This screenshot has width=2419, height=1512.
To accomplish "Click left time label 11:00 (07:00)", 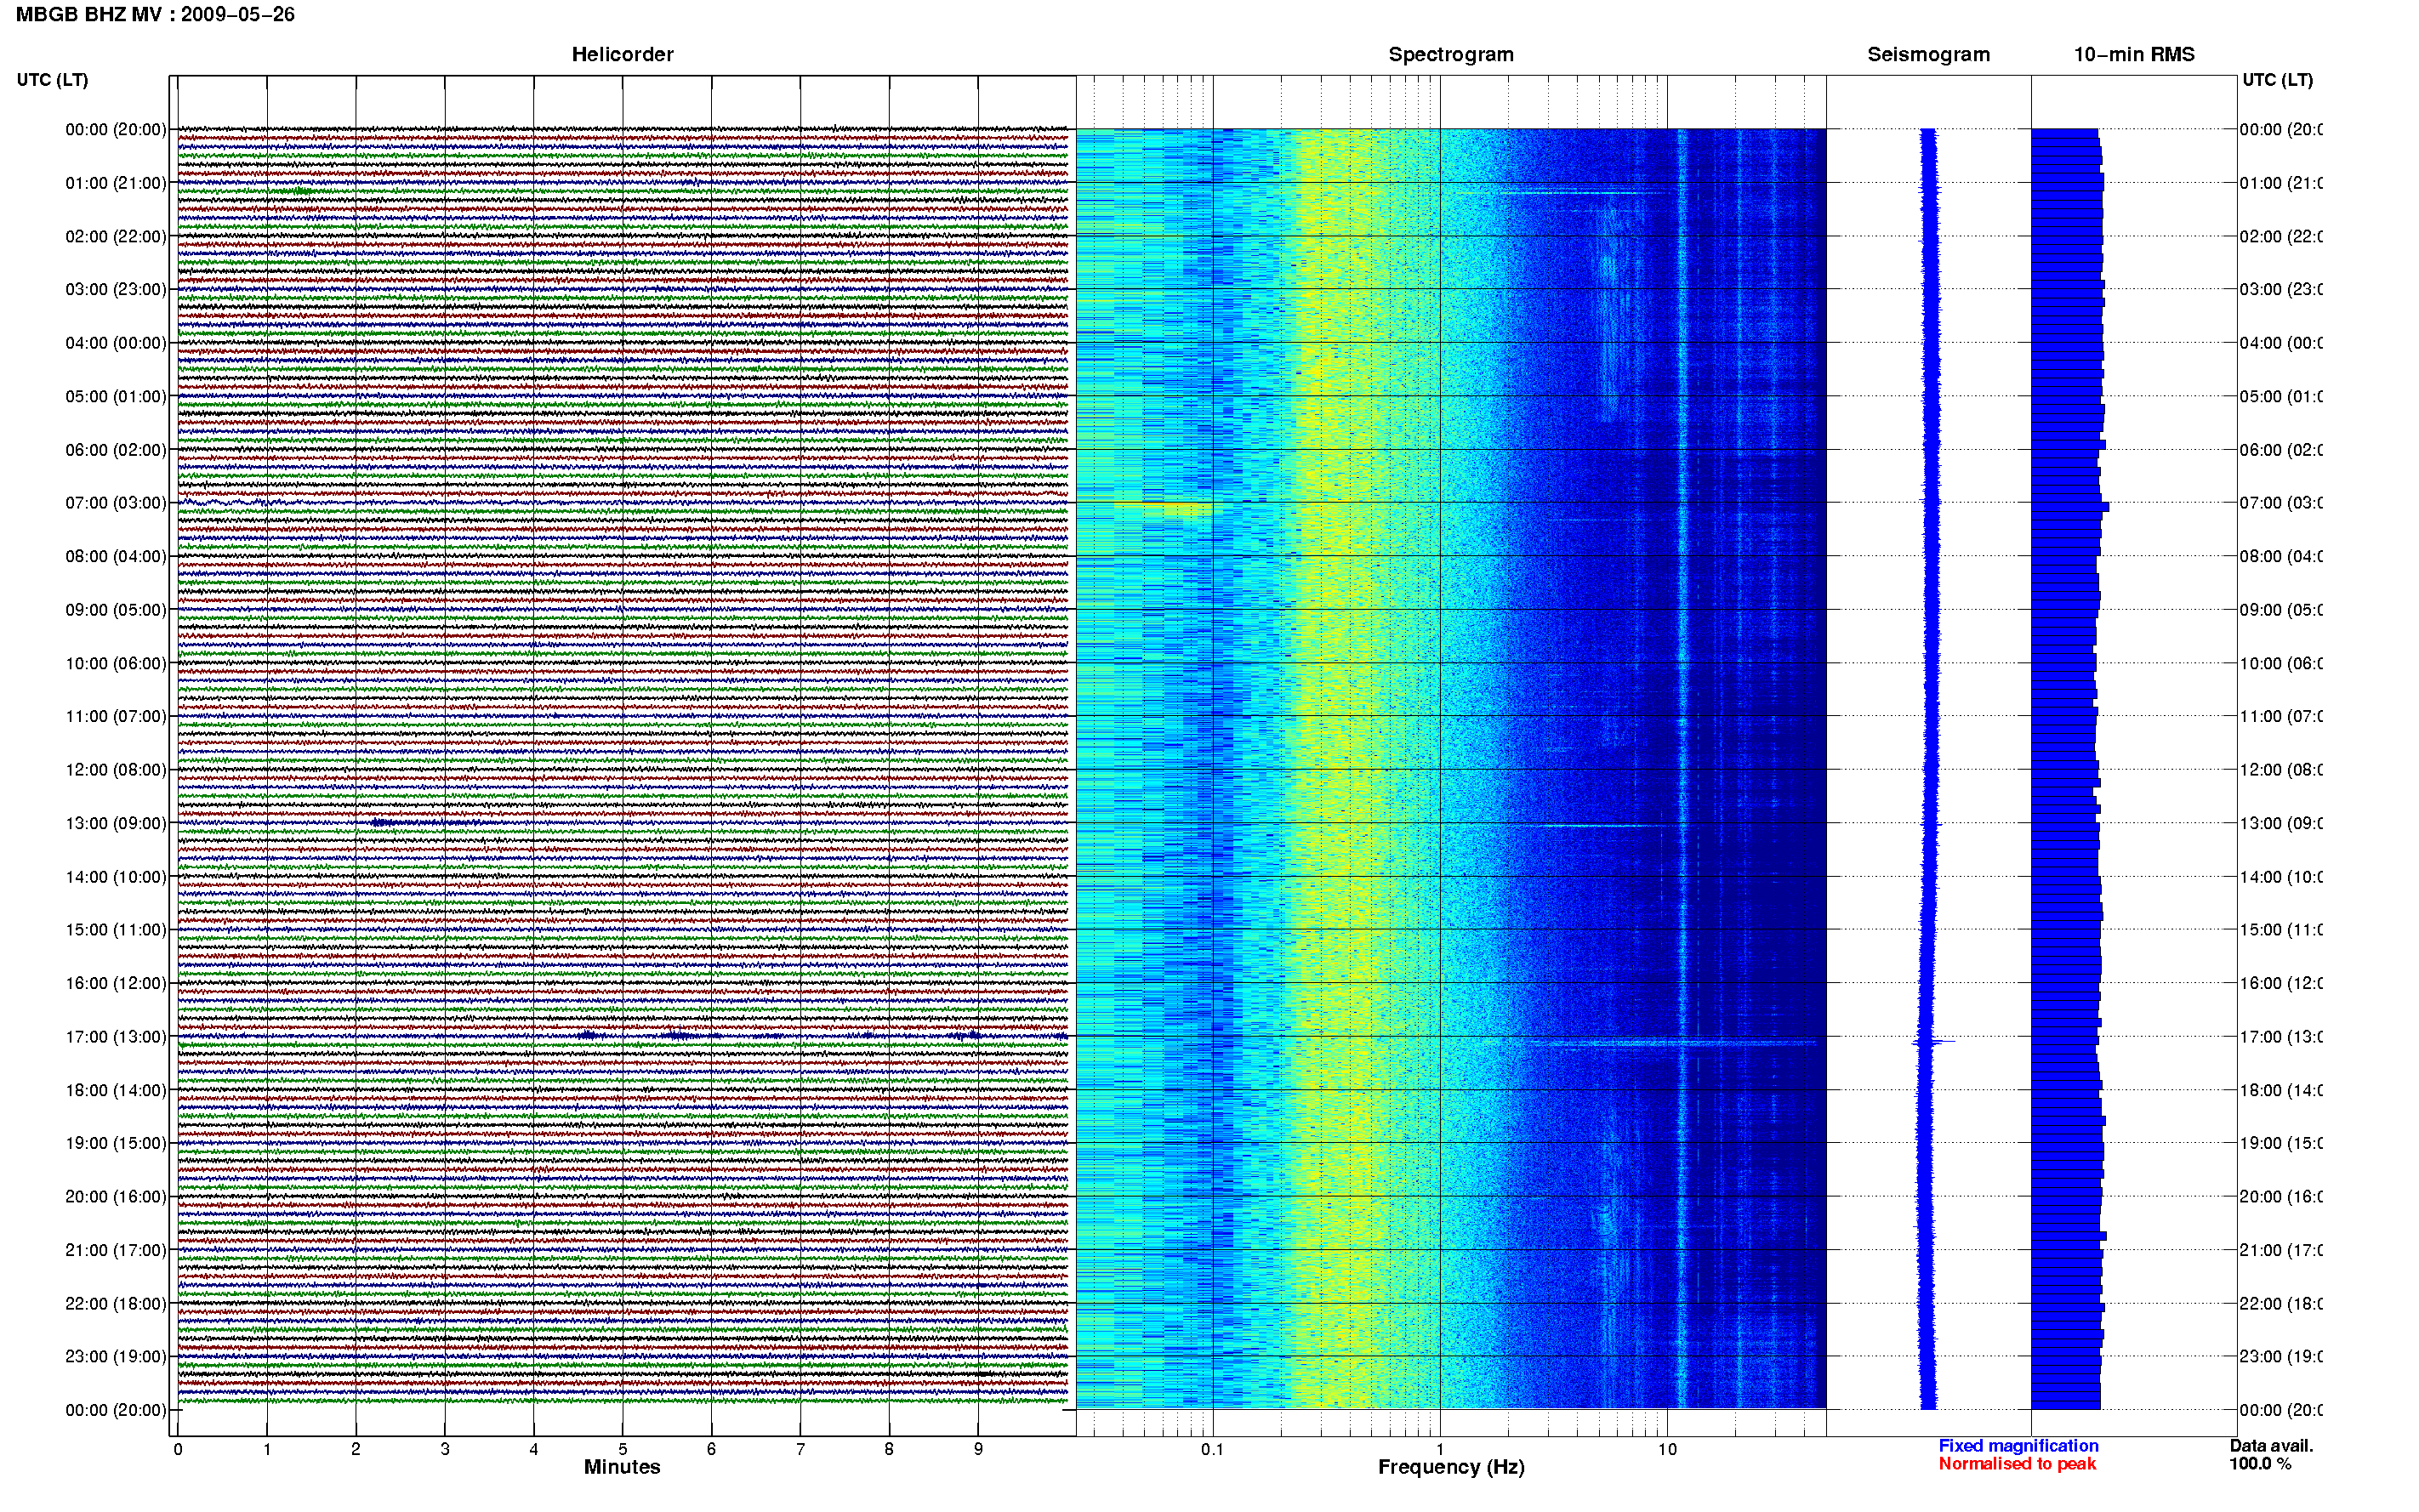I will click(116, 716).
